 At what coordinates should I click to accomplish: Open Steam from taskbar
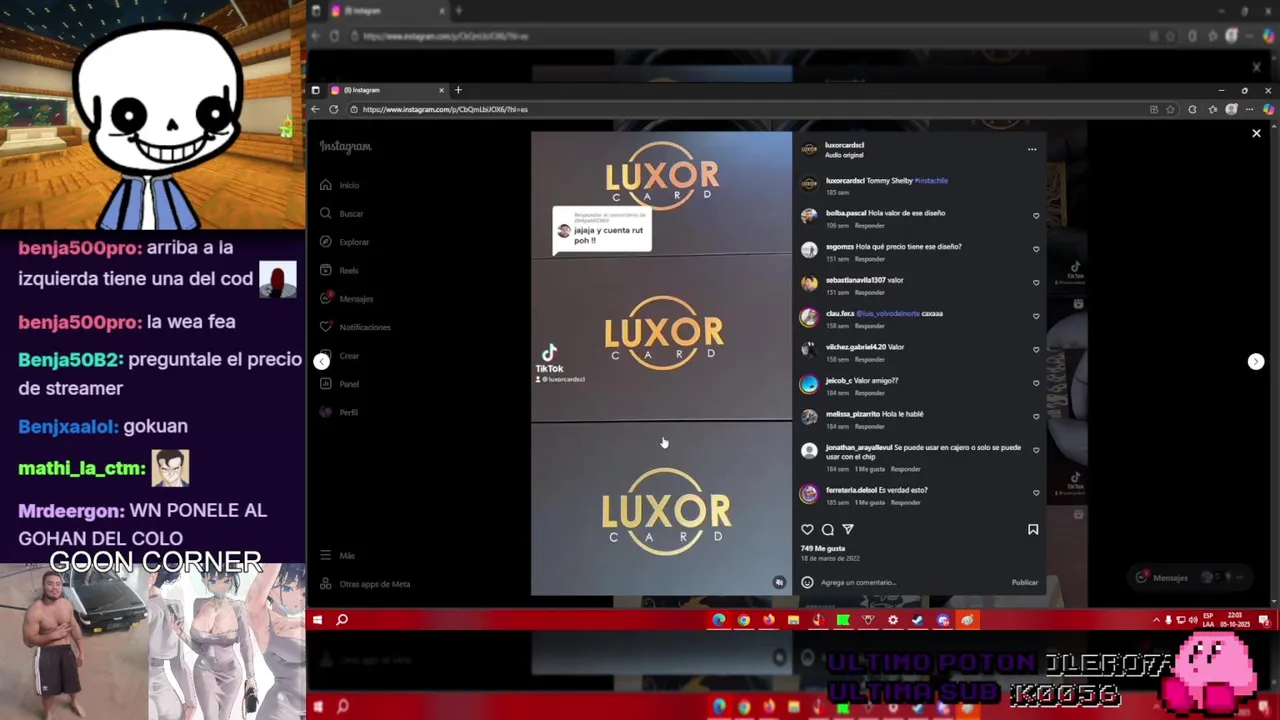[918, 620]
